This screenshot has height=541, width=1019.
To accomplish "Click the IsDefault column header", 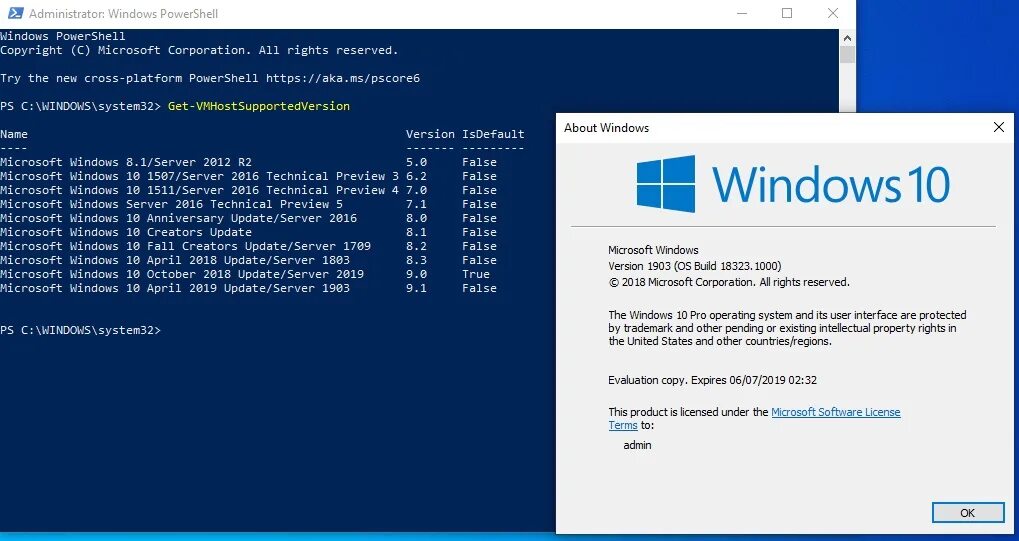I will click(x=493, y=134).
